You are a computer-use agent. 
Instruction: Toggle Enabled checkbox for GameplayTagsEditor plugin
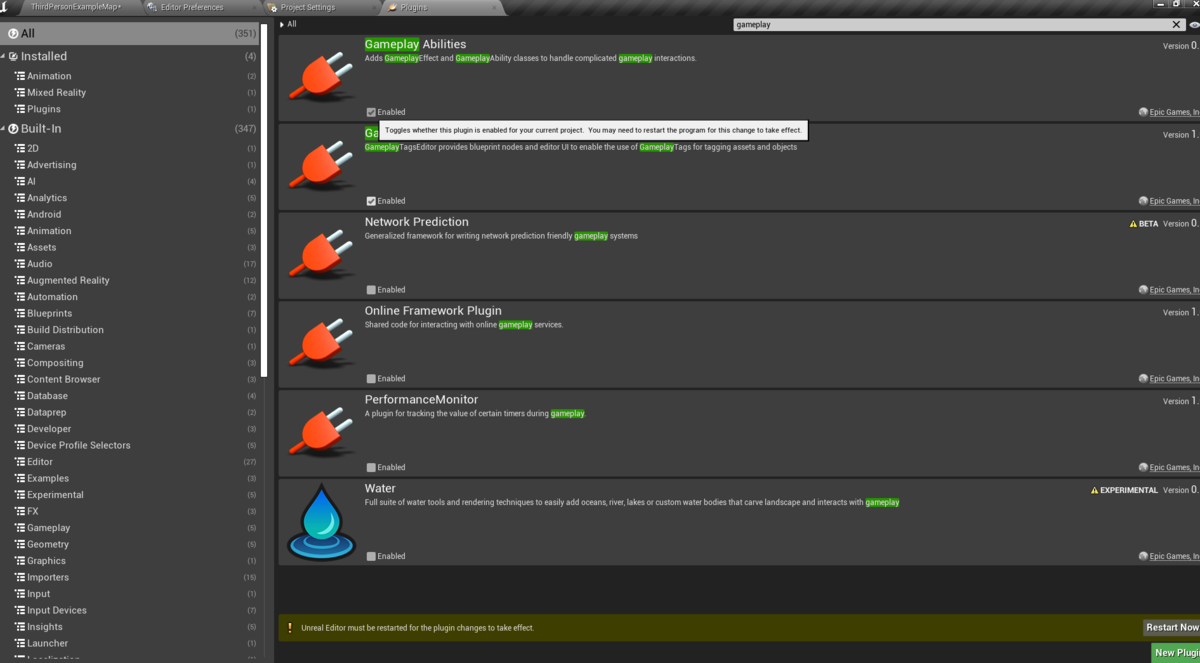coord(371,201)
